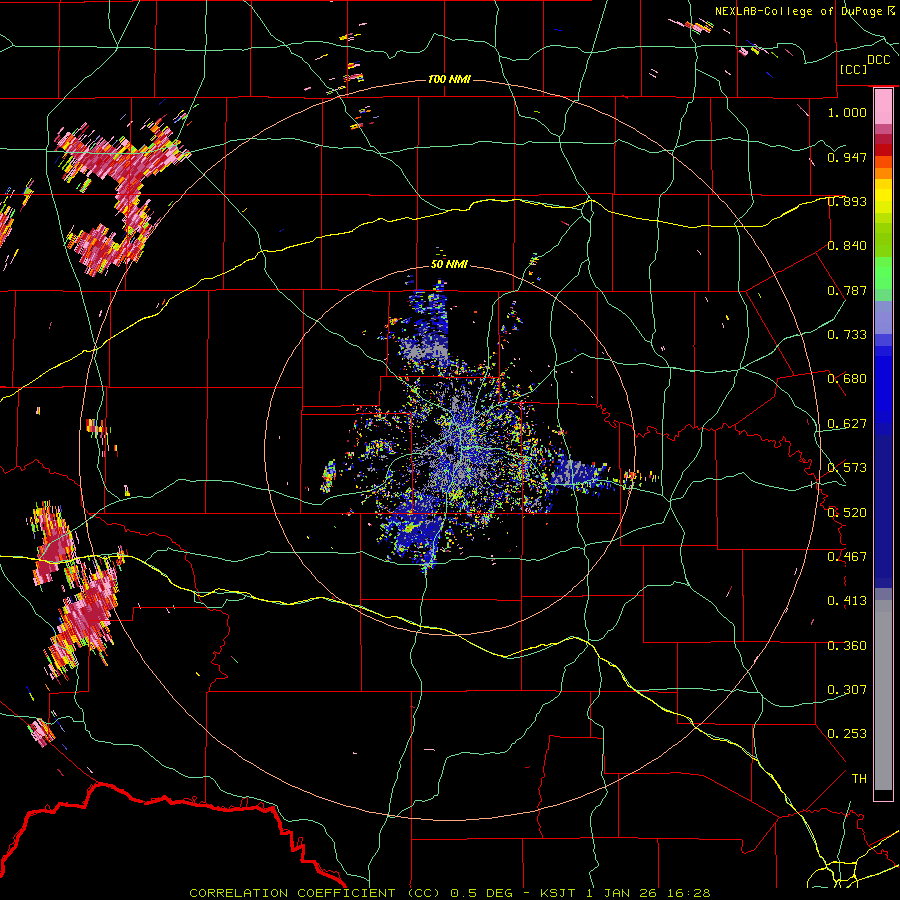This screenshot has width=900, height=900.
Task: Select the 0.787 scale value
Action: pyautogui.click(x=847, y=290)
